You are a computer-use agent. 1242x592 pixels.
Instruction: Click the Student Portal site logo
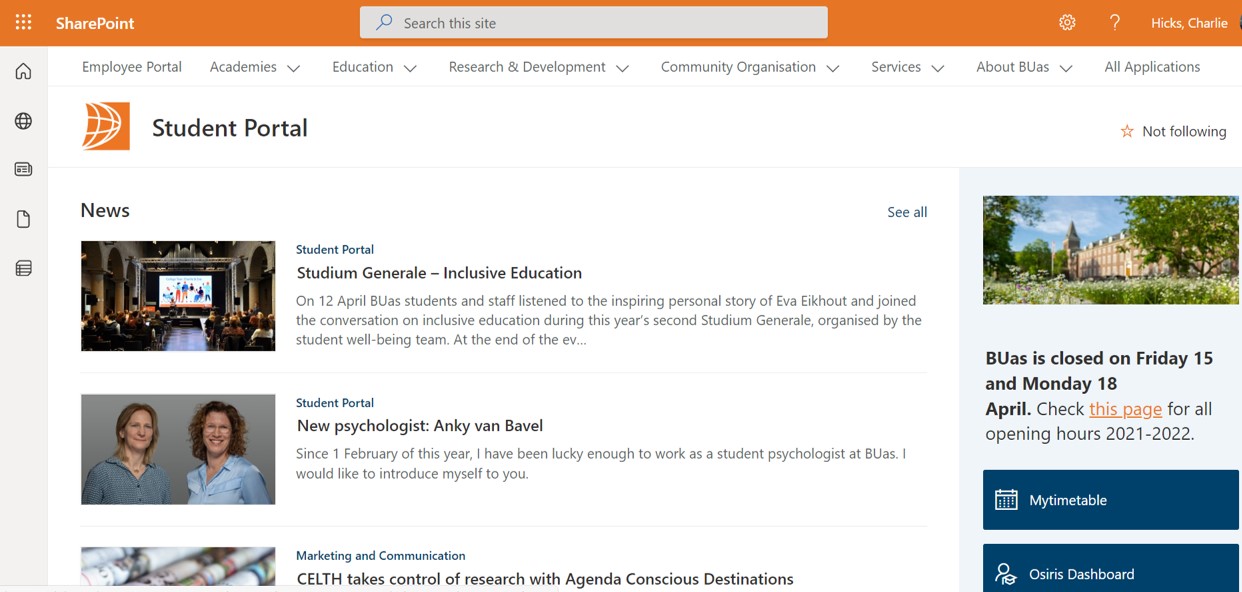[x=108, y=125]
